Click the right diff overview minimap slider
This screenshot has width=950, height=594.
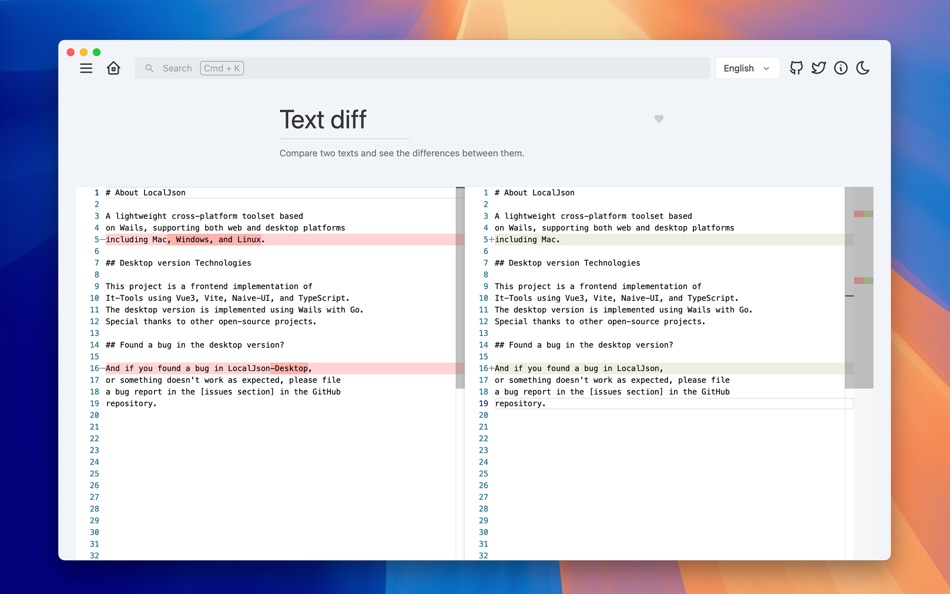859,288
